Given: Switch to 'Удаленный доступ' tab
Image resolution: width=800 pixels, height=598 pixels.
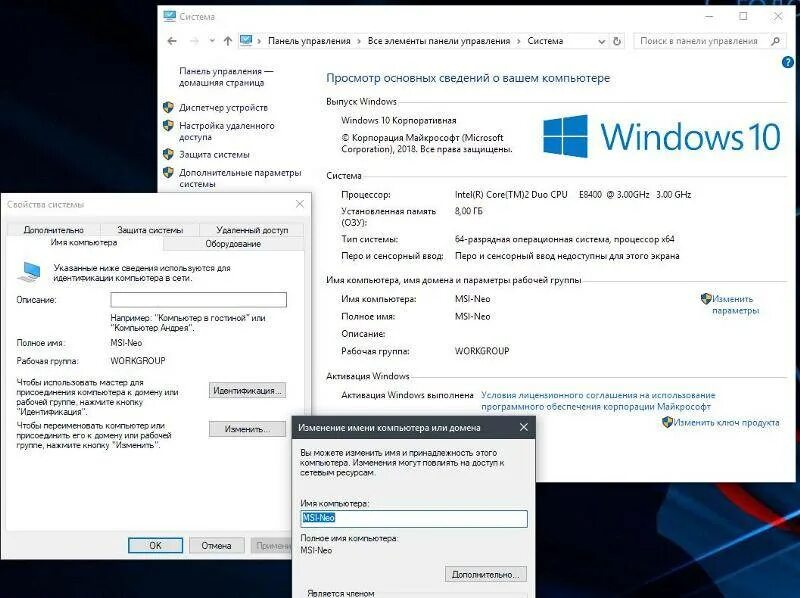Looking at the screenshot, I should (252, 230).
